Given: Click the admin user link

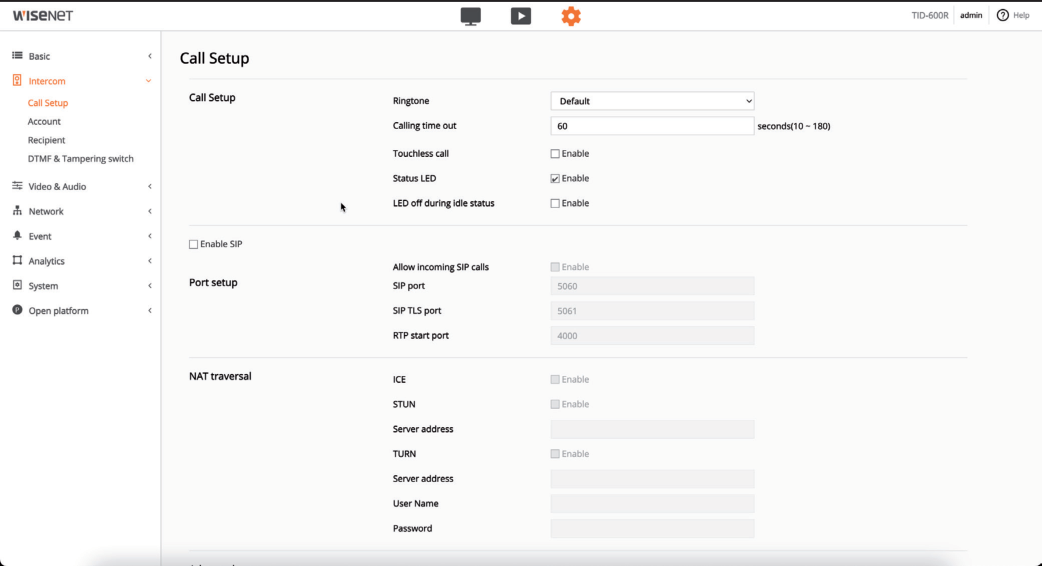Looking at the screenshot, I should click(x=971, y=15).
